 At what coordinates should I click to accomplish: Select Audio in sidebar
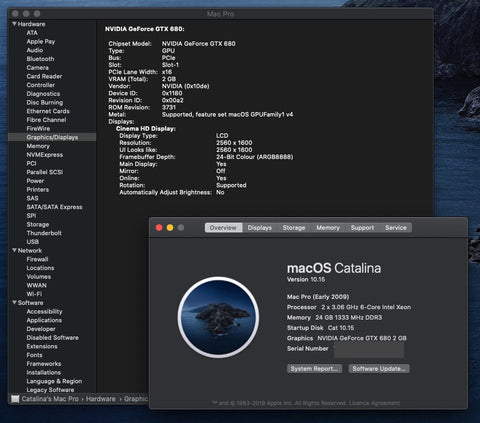pos(35,50)
